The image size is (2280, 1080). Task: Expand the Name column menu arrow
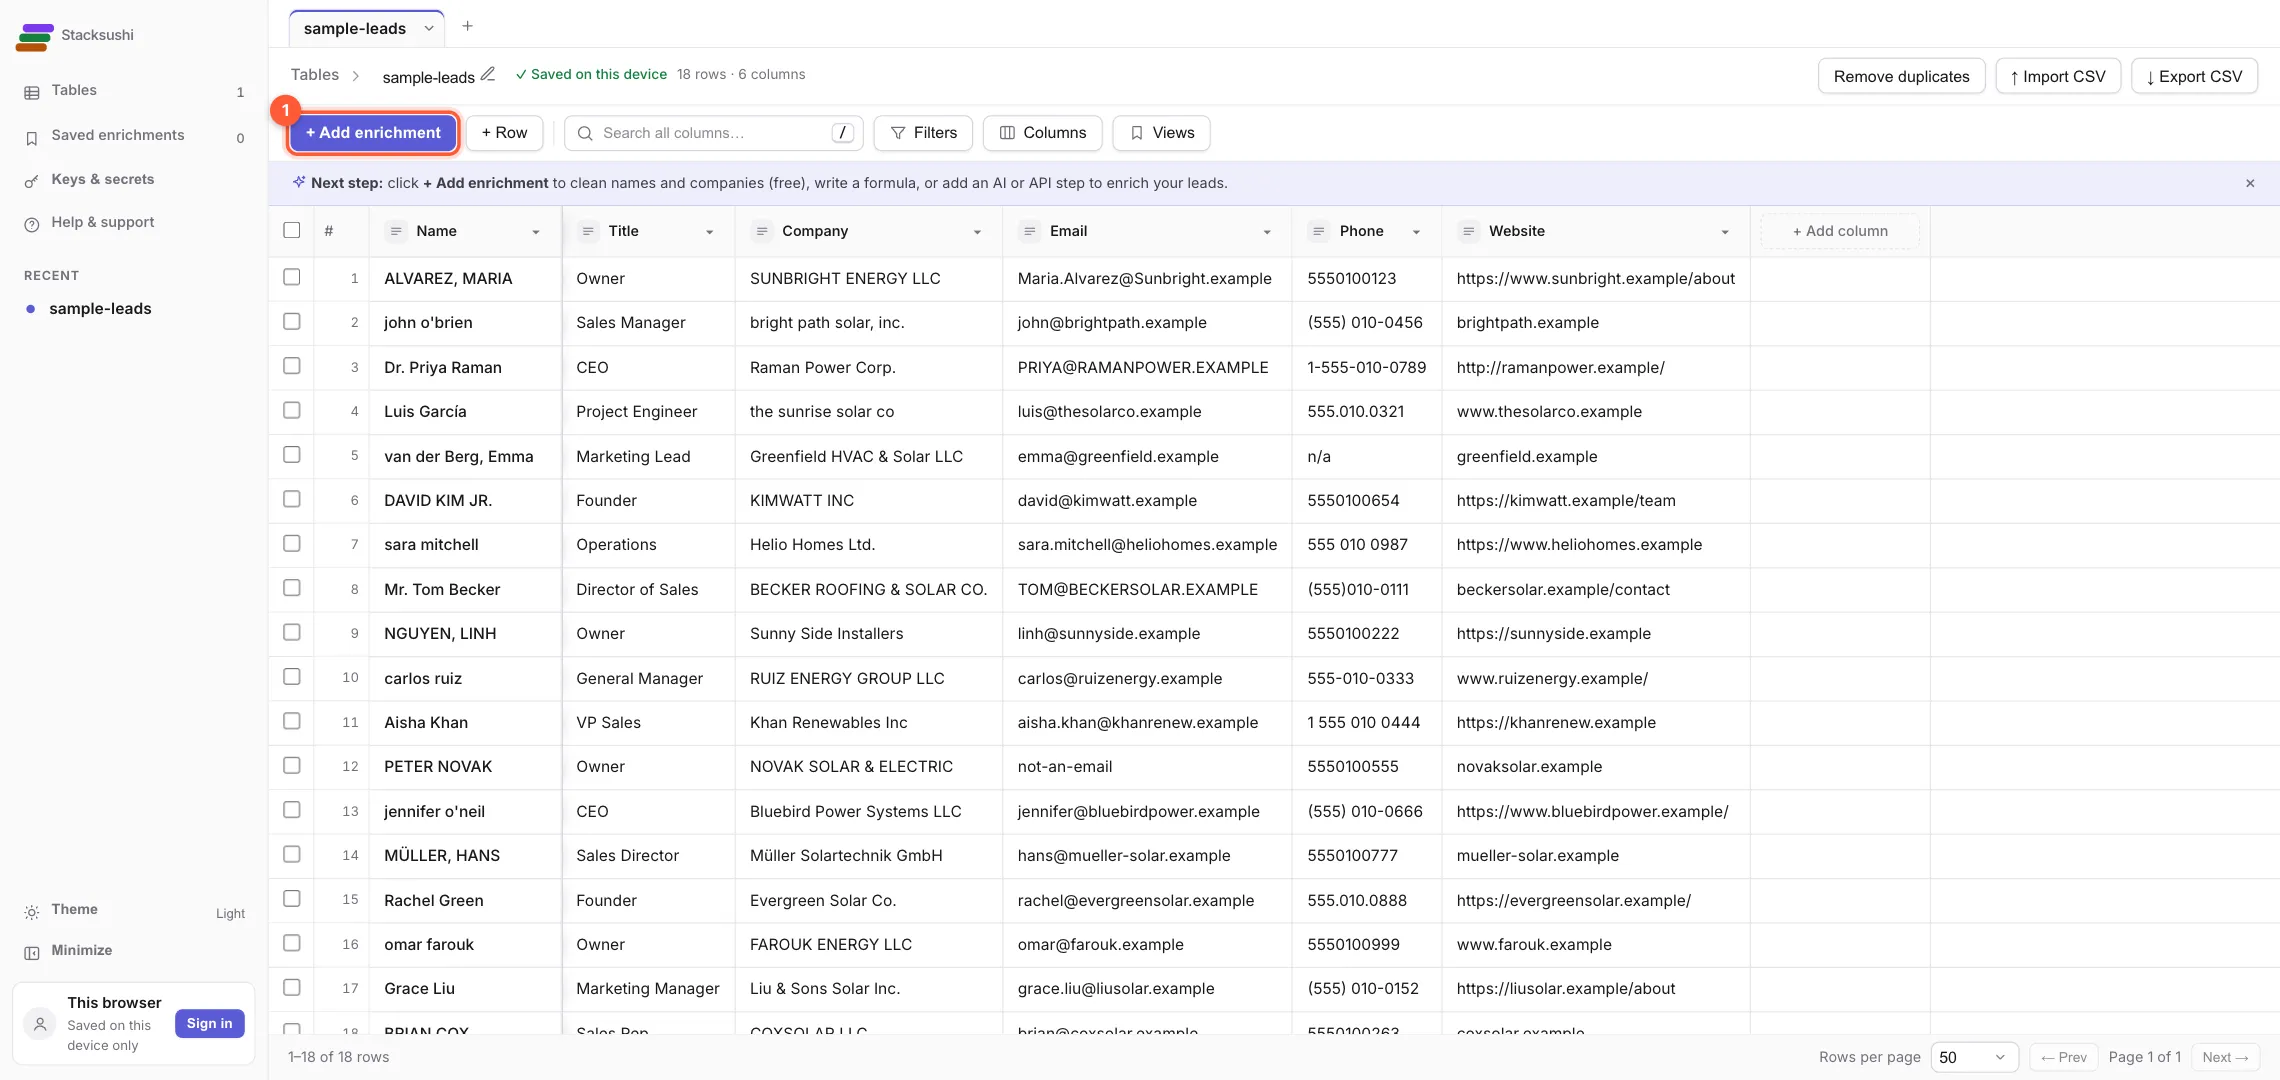click(536, 232)
